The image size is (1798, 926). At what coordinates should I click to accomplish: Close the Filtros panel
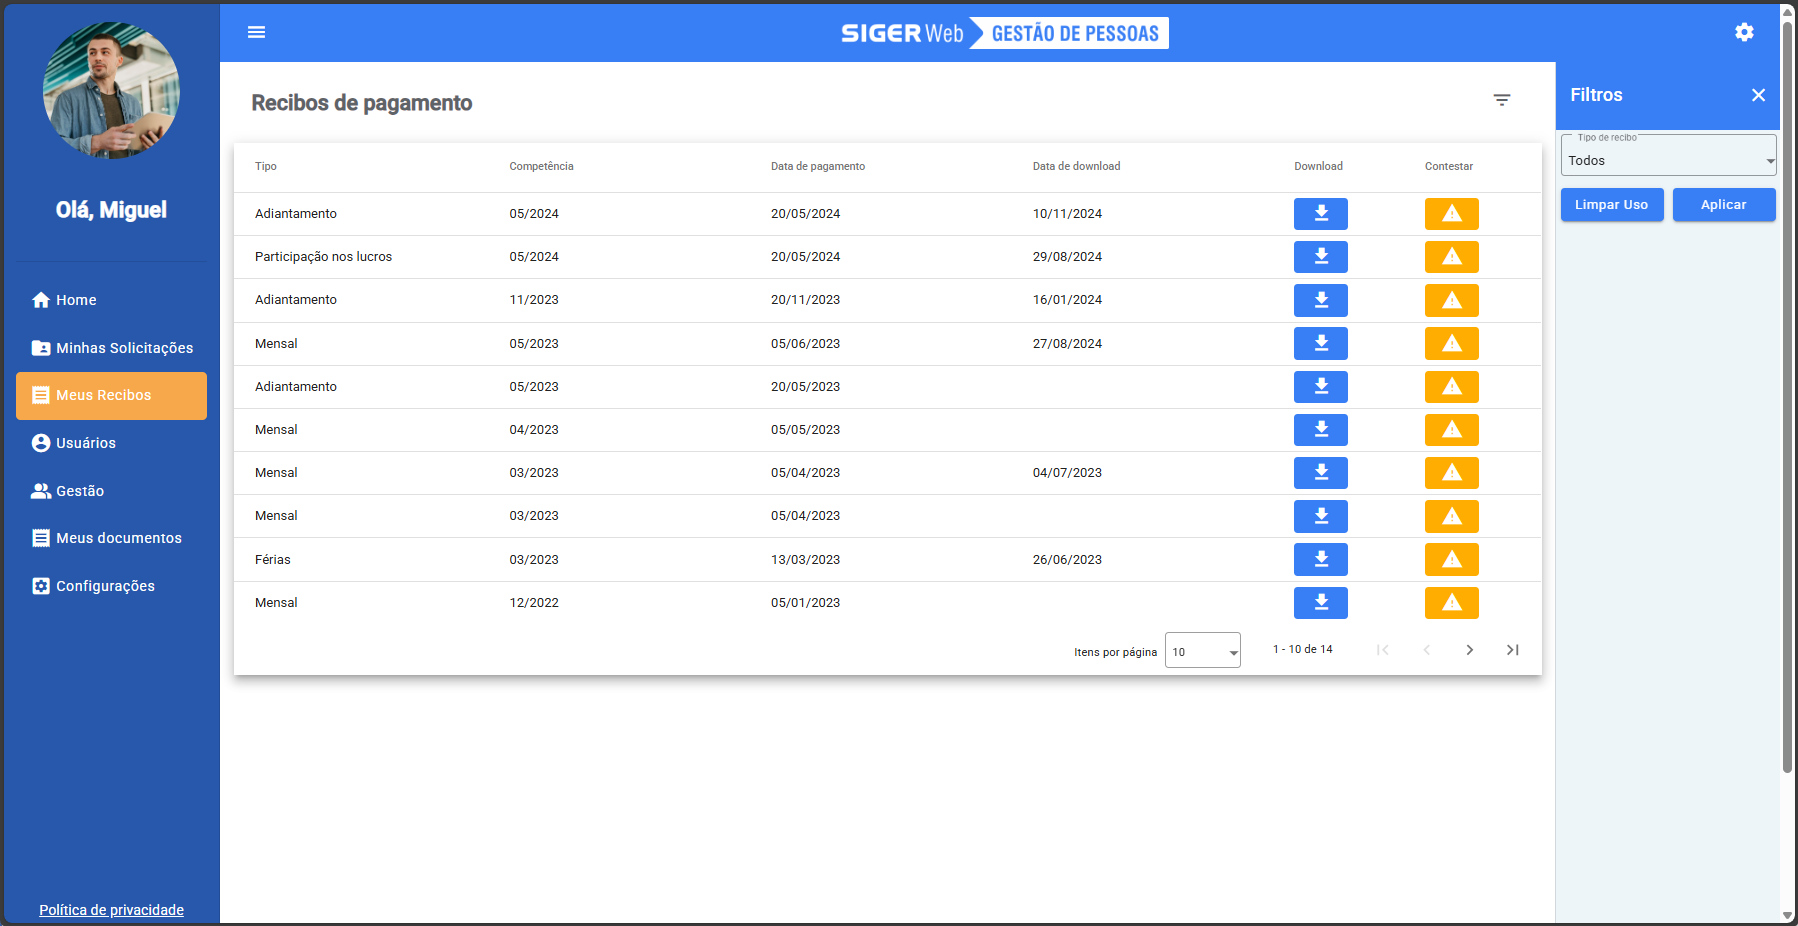point(1758,95)
